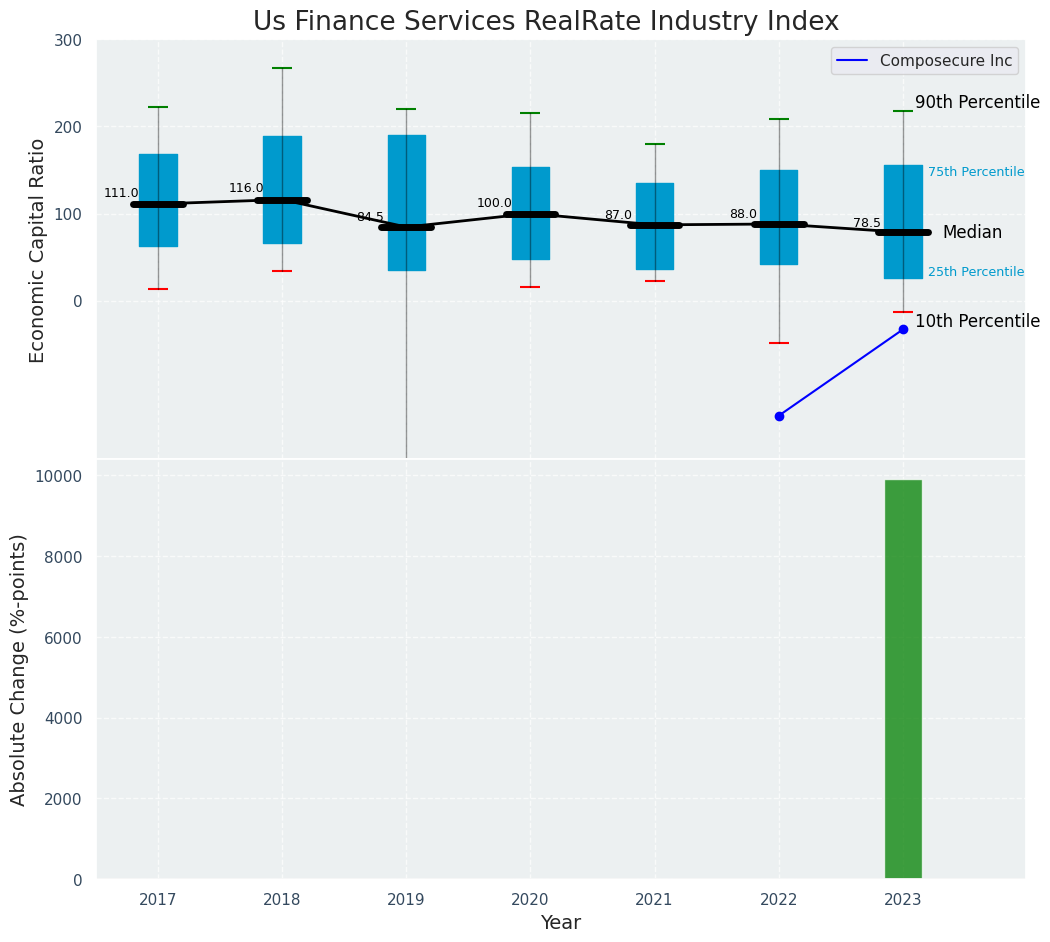Select the 2021 tick on the Year axis
The image size is (1050, 942).
(x=654, y=900)
